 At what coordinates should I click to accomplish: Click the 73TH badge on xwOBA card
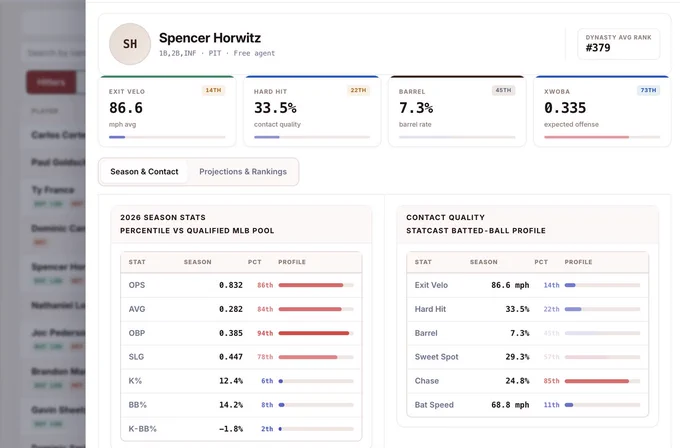tap(648, 90)
